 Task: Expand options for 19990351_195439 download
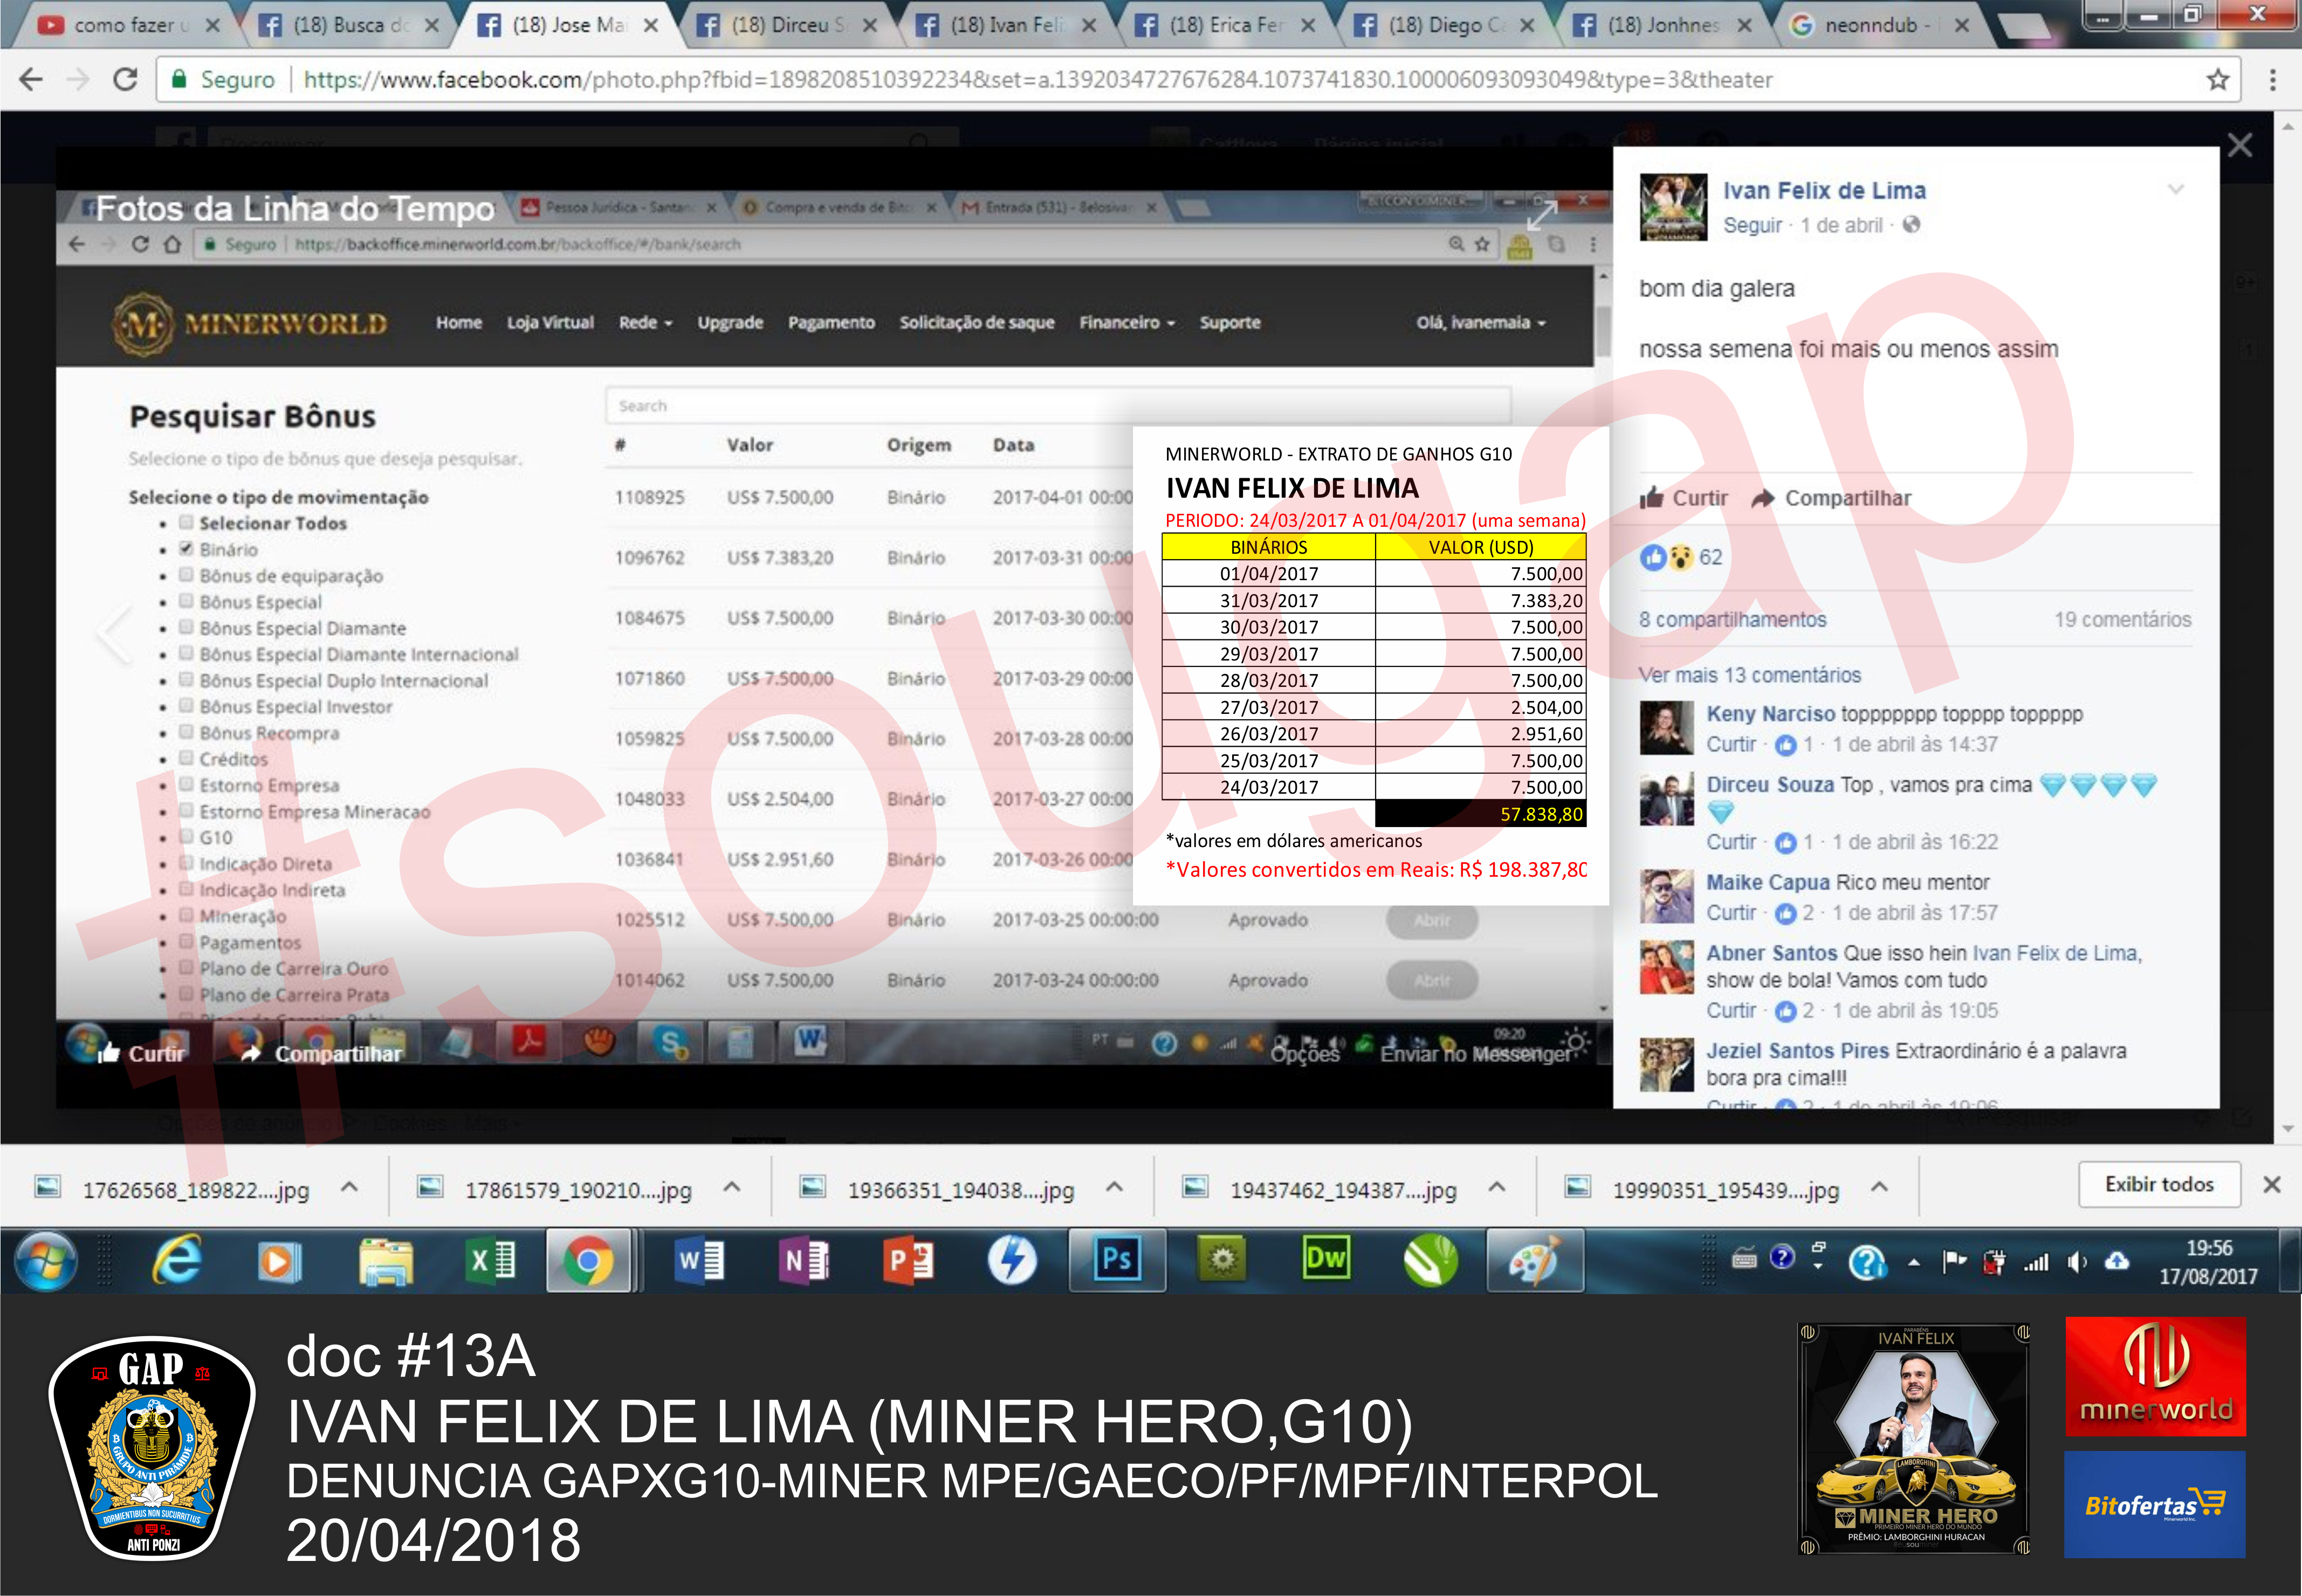click(x=1879, y=1188)
